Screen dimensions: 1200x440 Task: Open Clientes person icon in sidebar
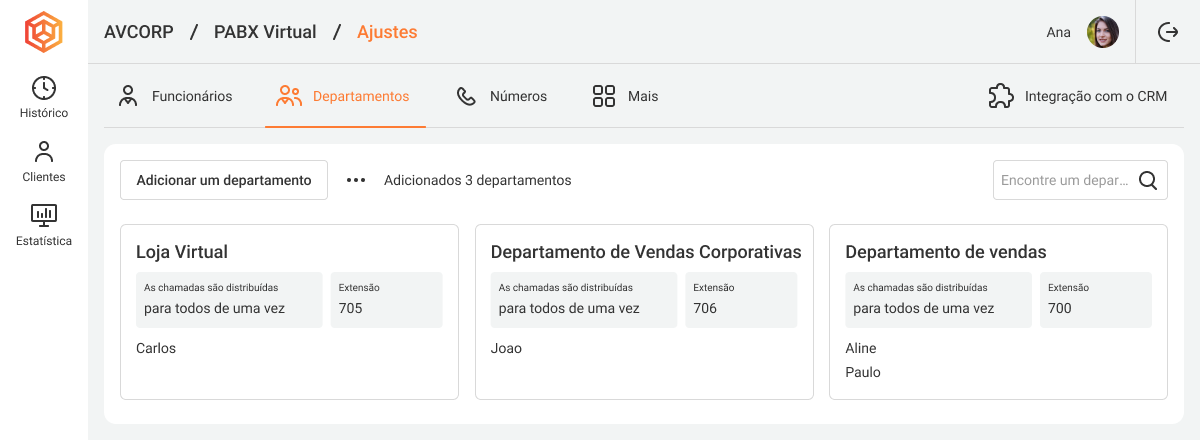point(44,152)
